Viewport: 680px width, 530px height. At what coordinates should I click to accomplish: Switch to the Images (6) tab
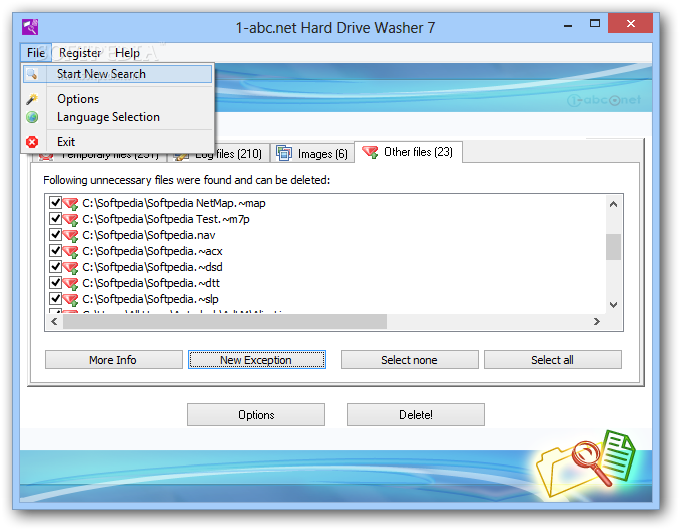[312, 154]
